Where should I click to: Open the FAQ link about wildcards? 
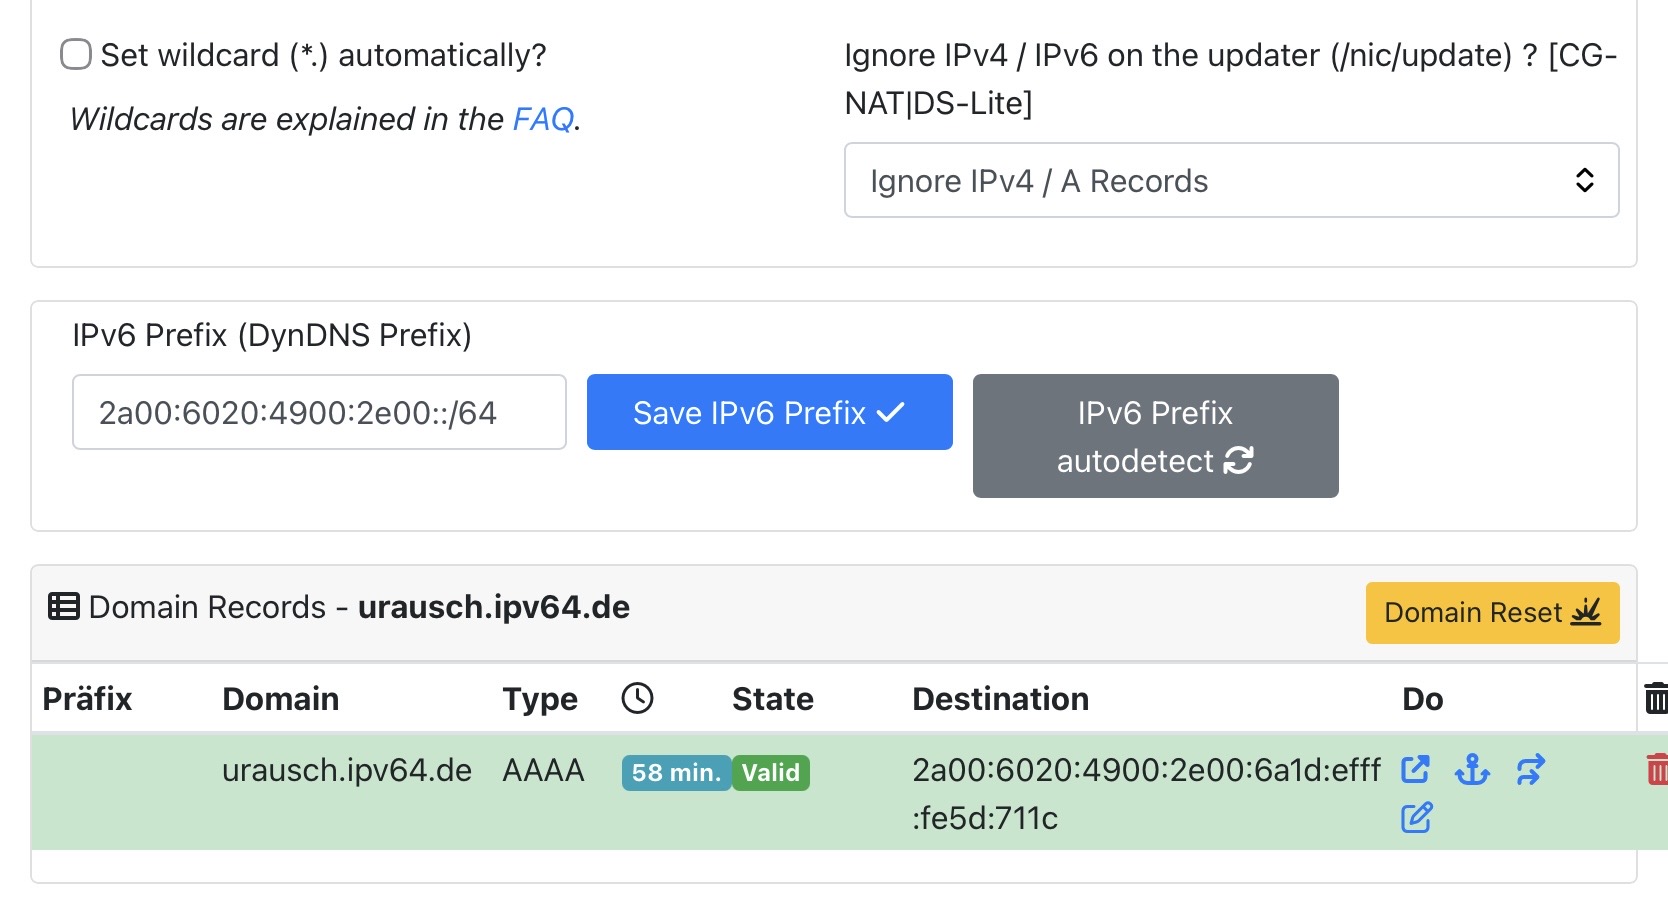pos(542,119)
